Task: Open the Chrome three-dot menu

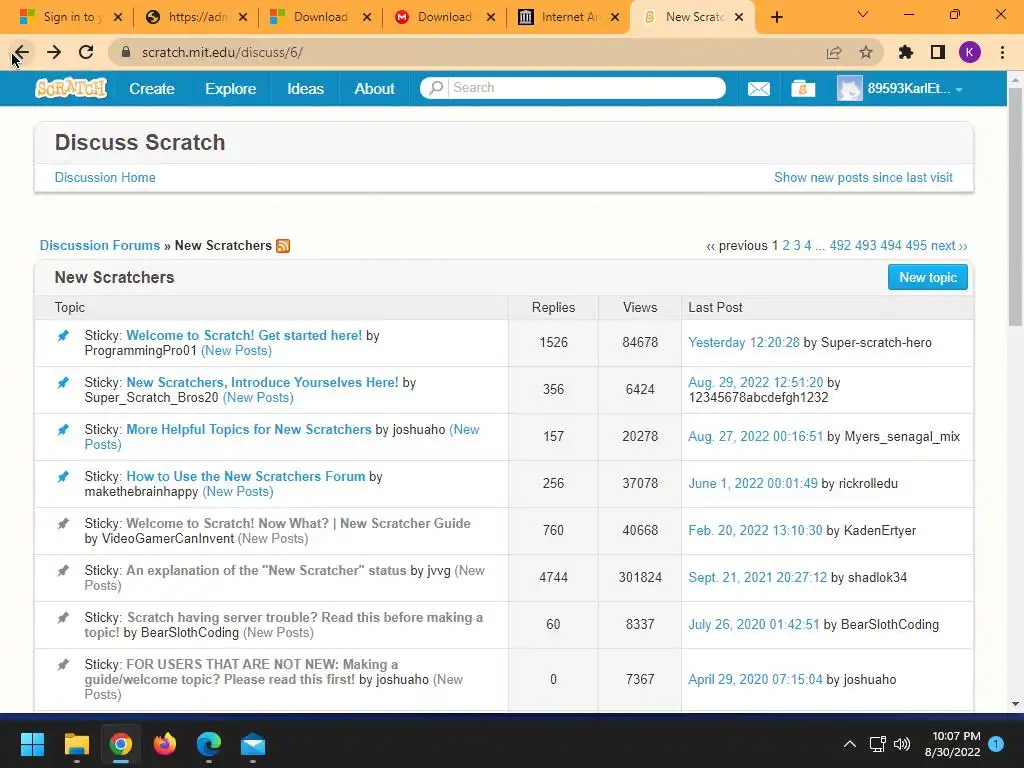Action: (x=1002, y=52)
